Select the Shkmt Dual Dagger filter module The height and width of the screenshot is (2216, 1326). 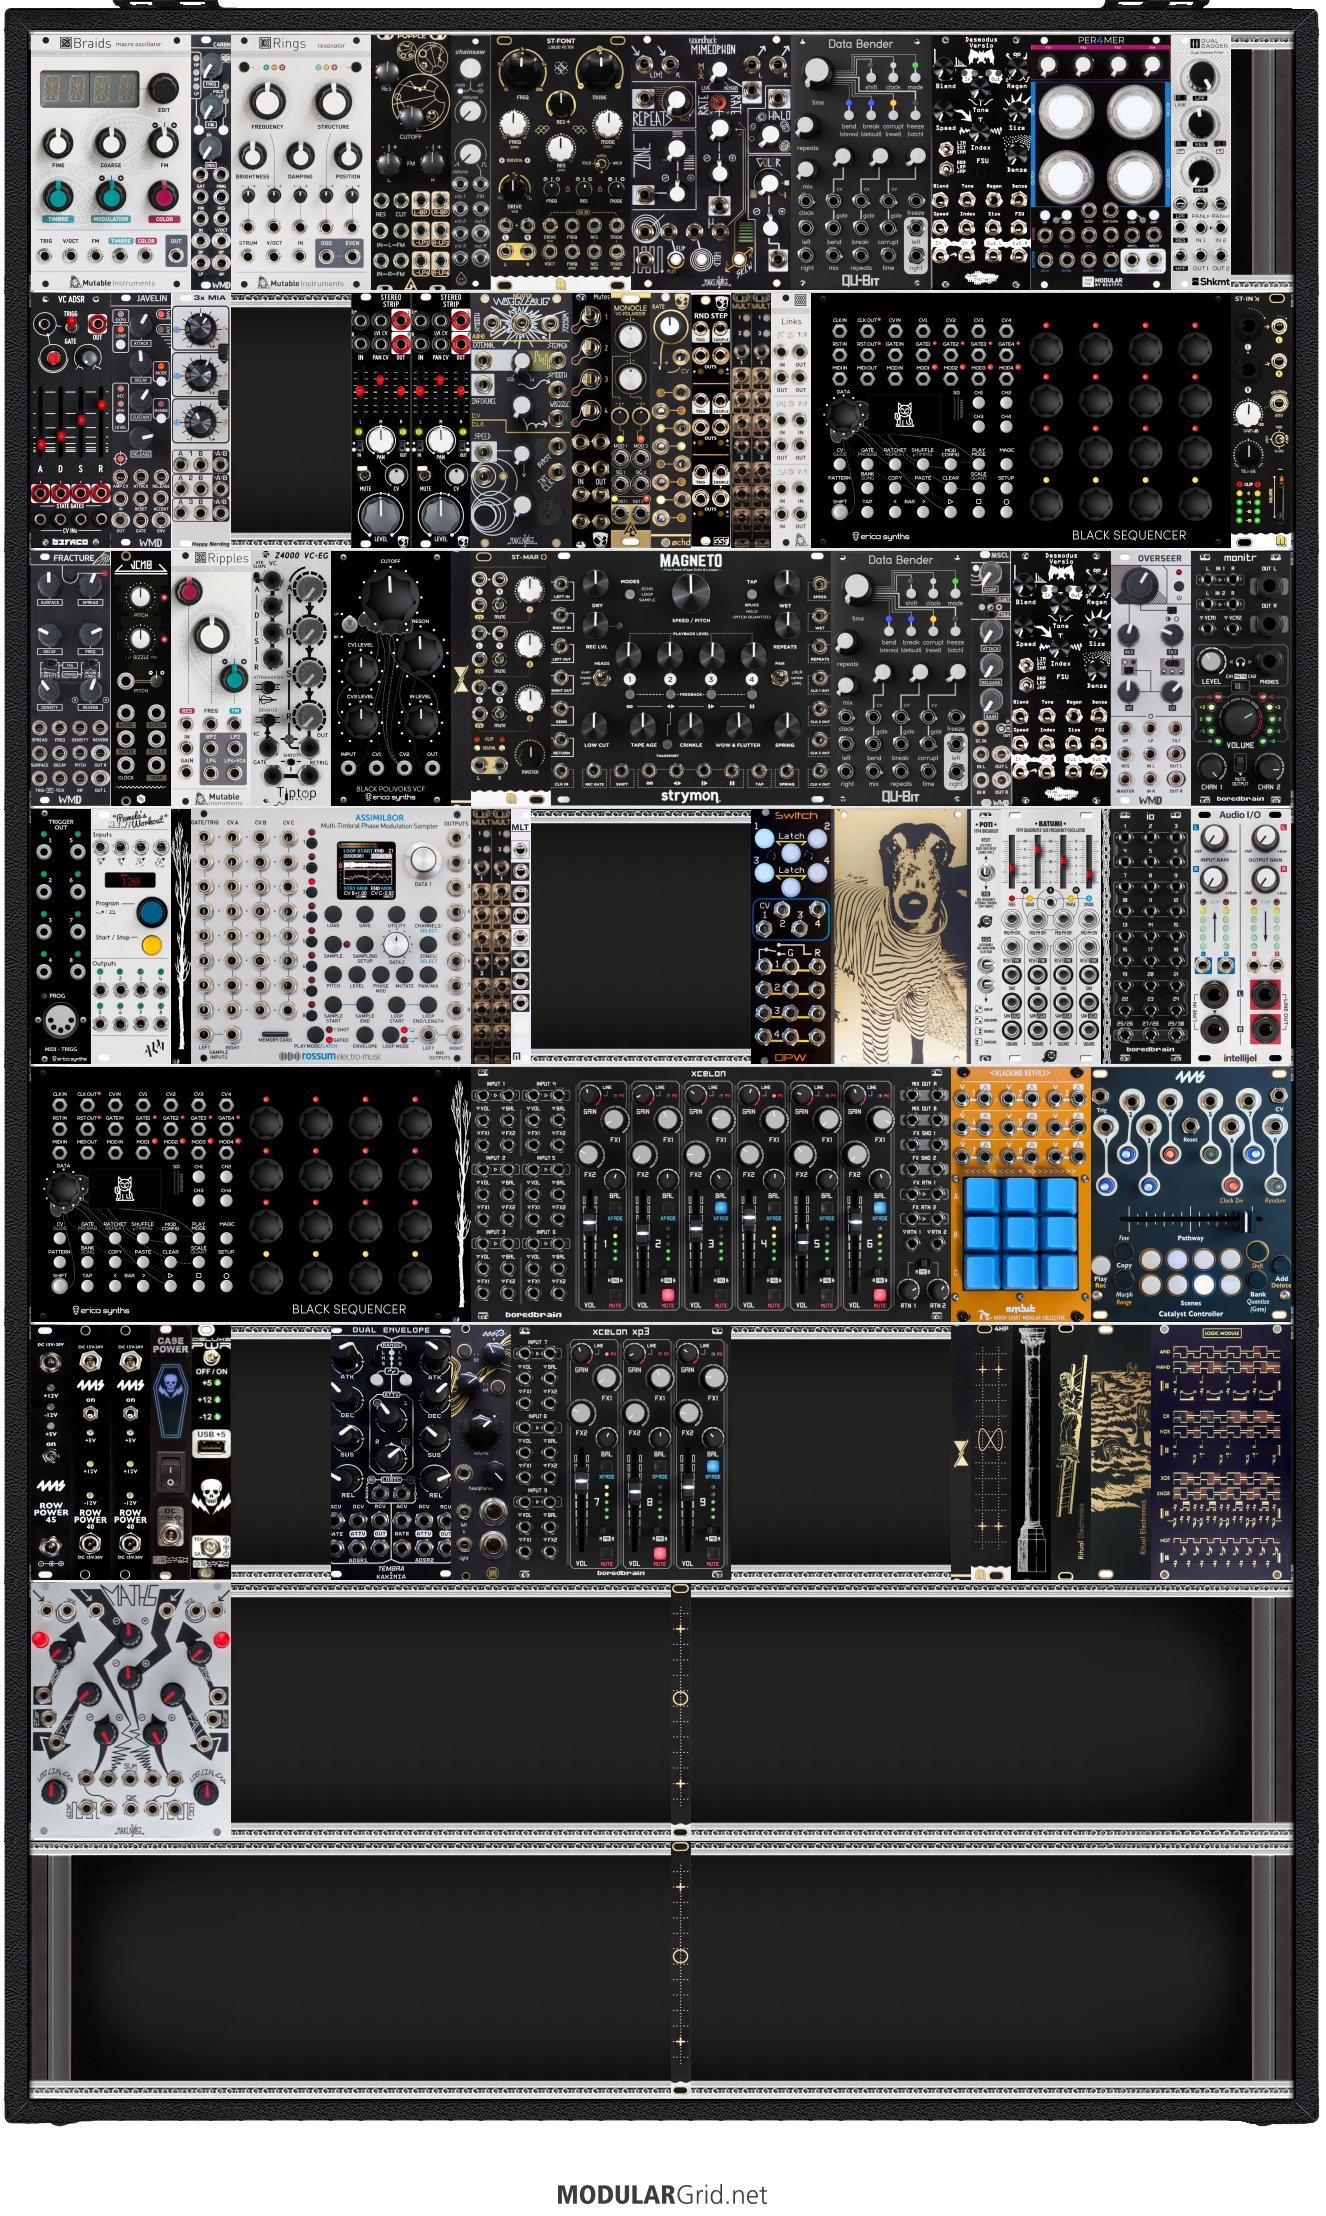click(1201, 162)
